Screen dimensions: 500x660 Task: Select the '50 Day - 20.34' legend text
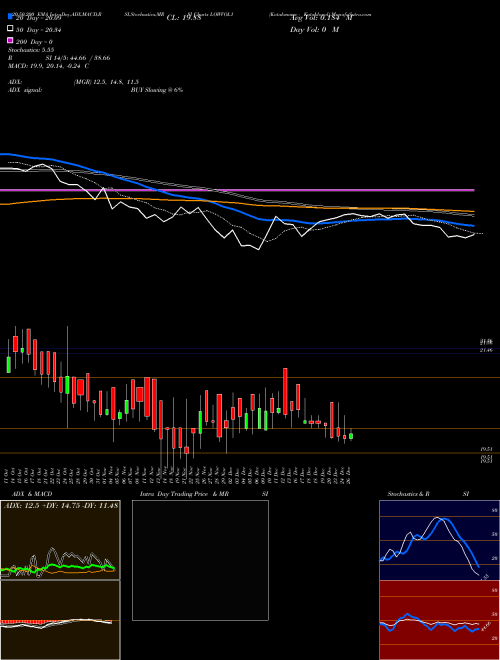[x=37, y=29]
